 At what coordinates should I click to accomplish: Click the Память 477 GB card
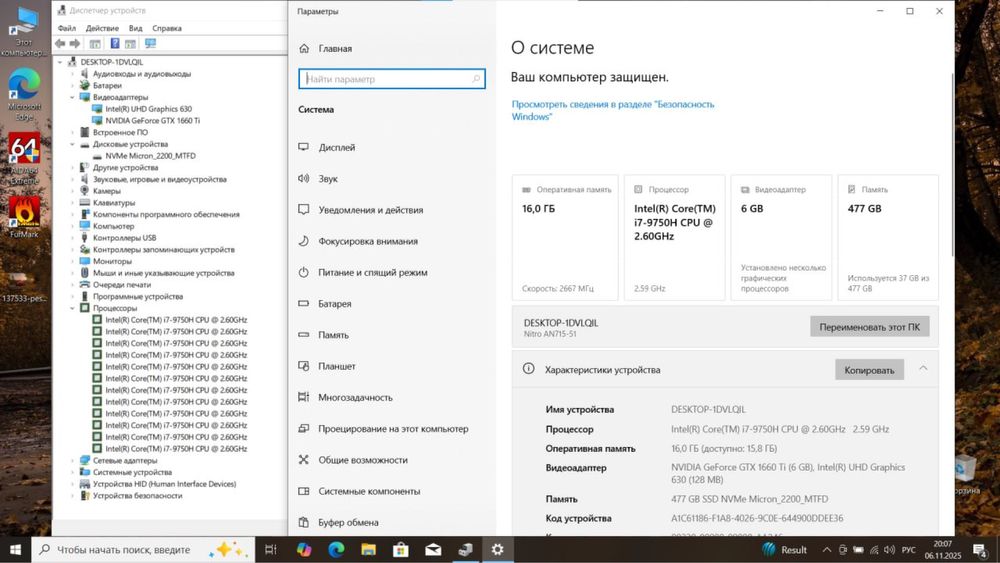coord(888,237)
